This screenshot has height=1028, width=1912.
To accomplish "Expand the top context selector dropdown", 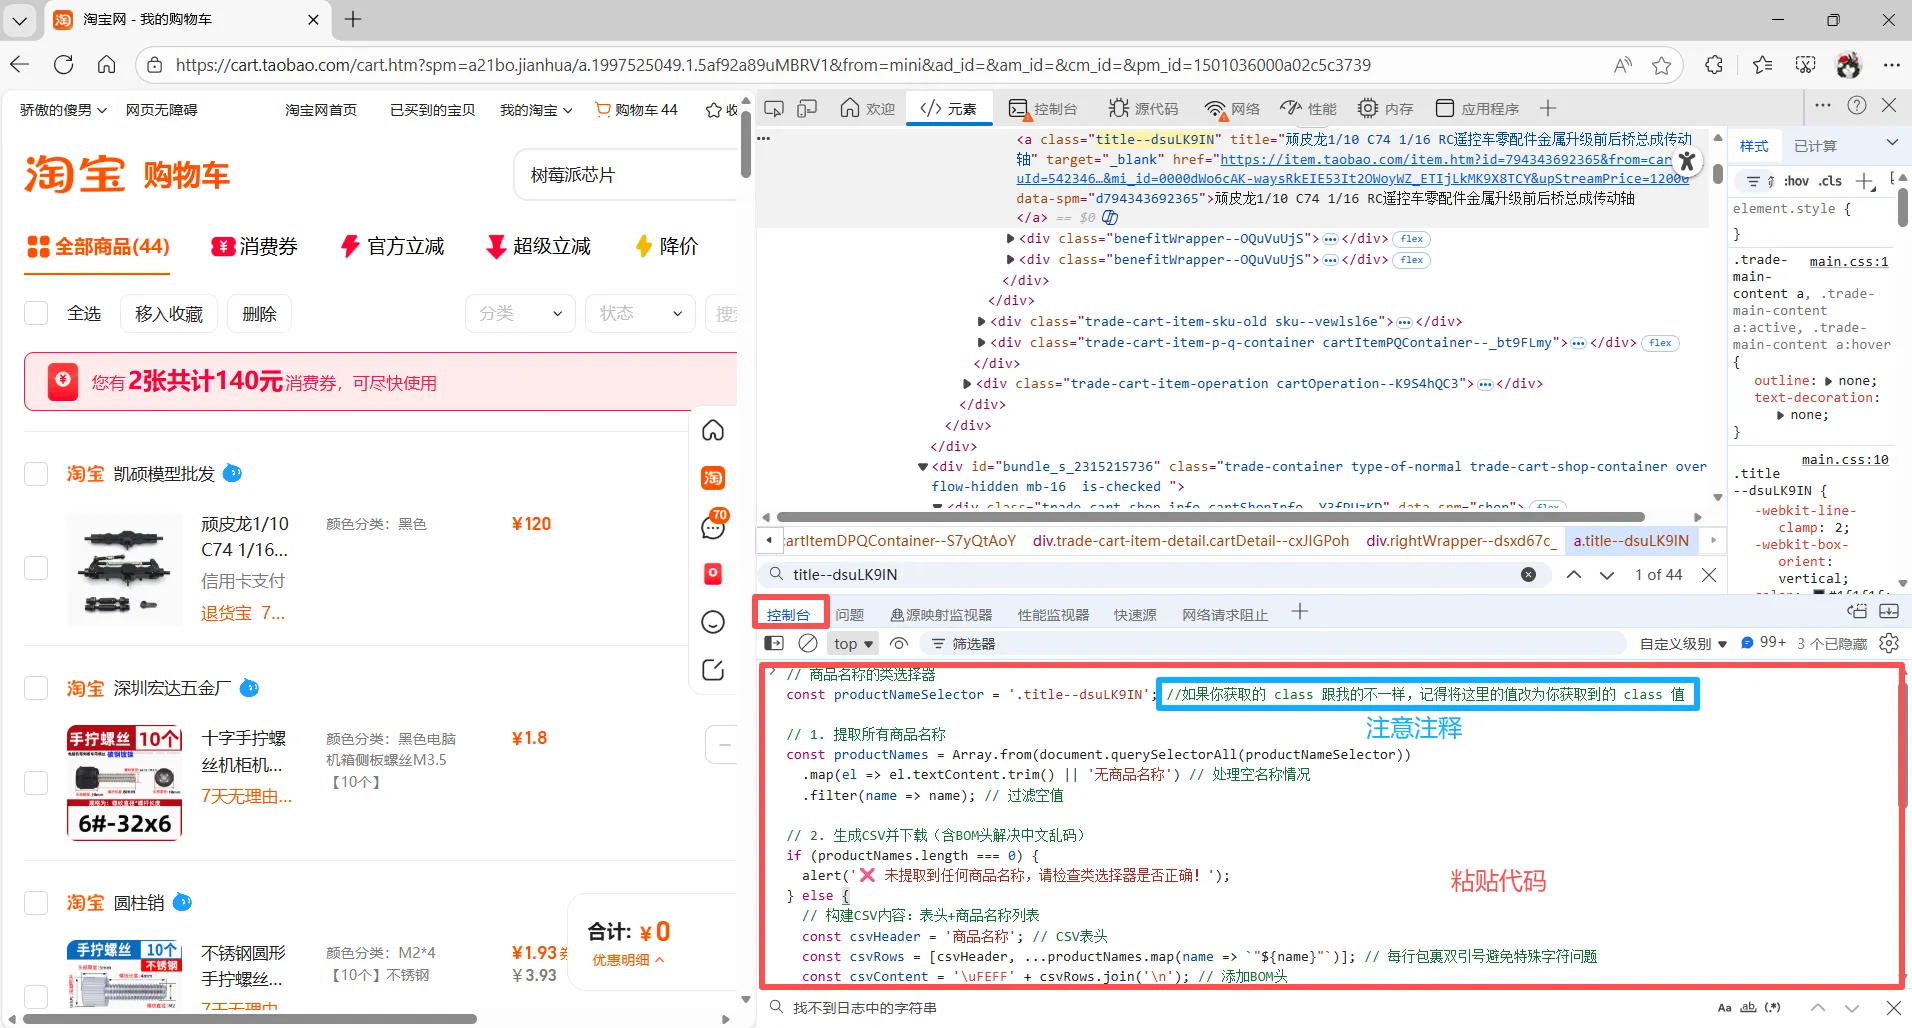I will [x=854, y=644].
